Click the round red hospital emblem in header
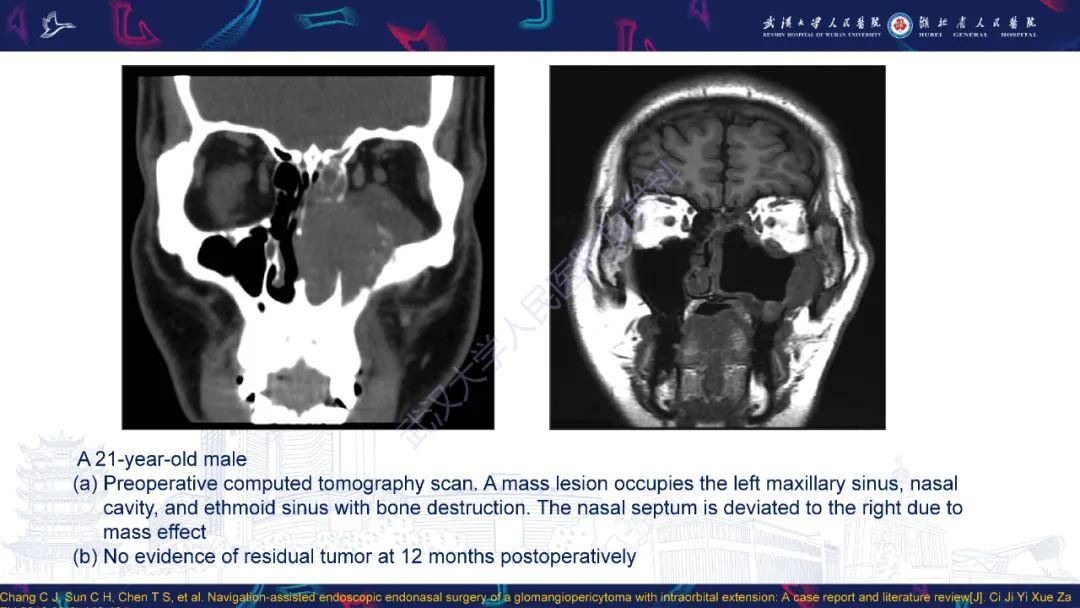Screen dimensions: 1080x608 (899, 25)
